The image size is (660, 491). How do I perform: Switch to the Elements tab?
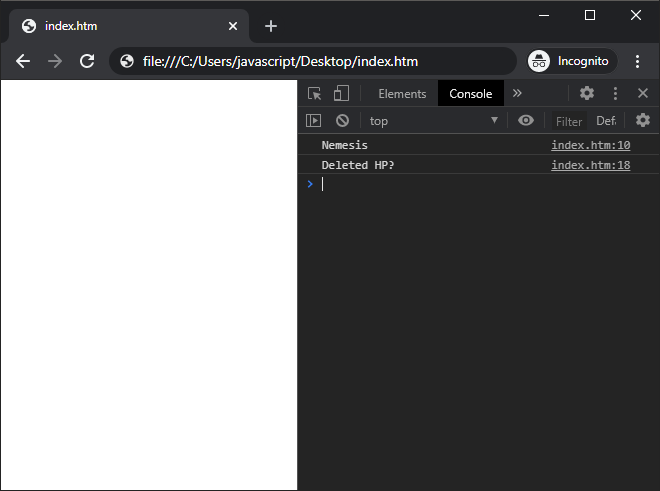pos(402,93)
